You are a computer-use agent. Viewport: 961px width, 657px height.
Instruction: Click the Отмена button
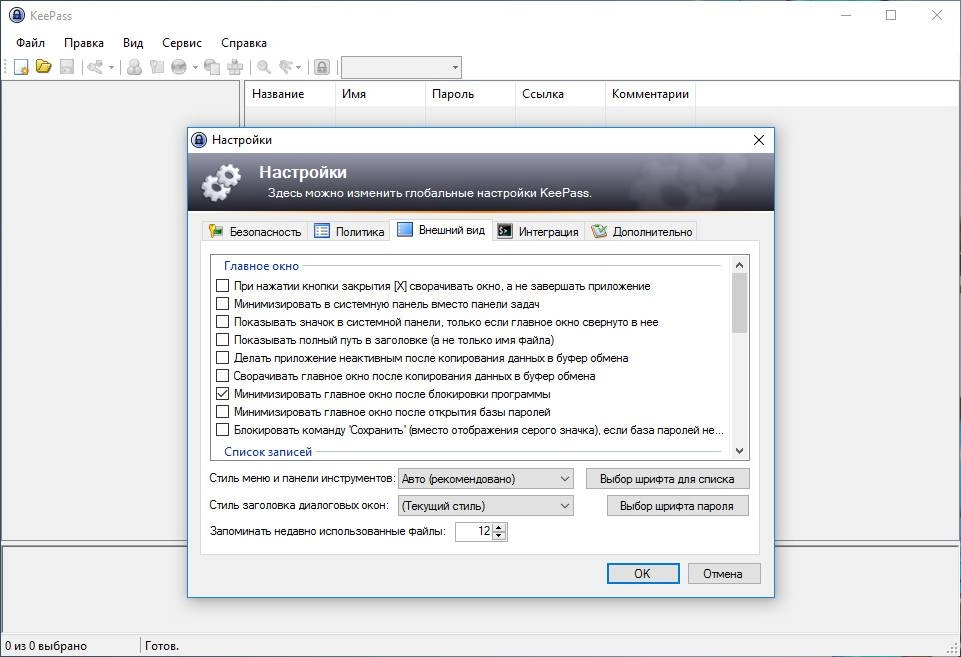[x=723, y=574]
